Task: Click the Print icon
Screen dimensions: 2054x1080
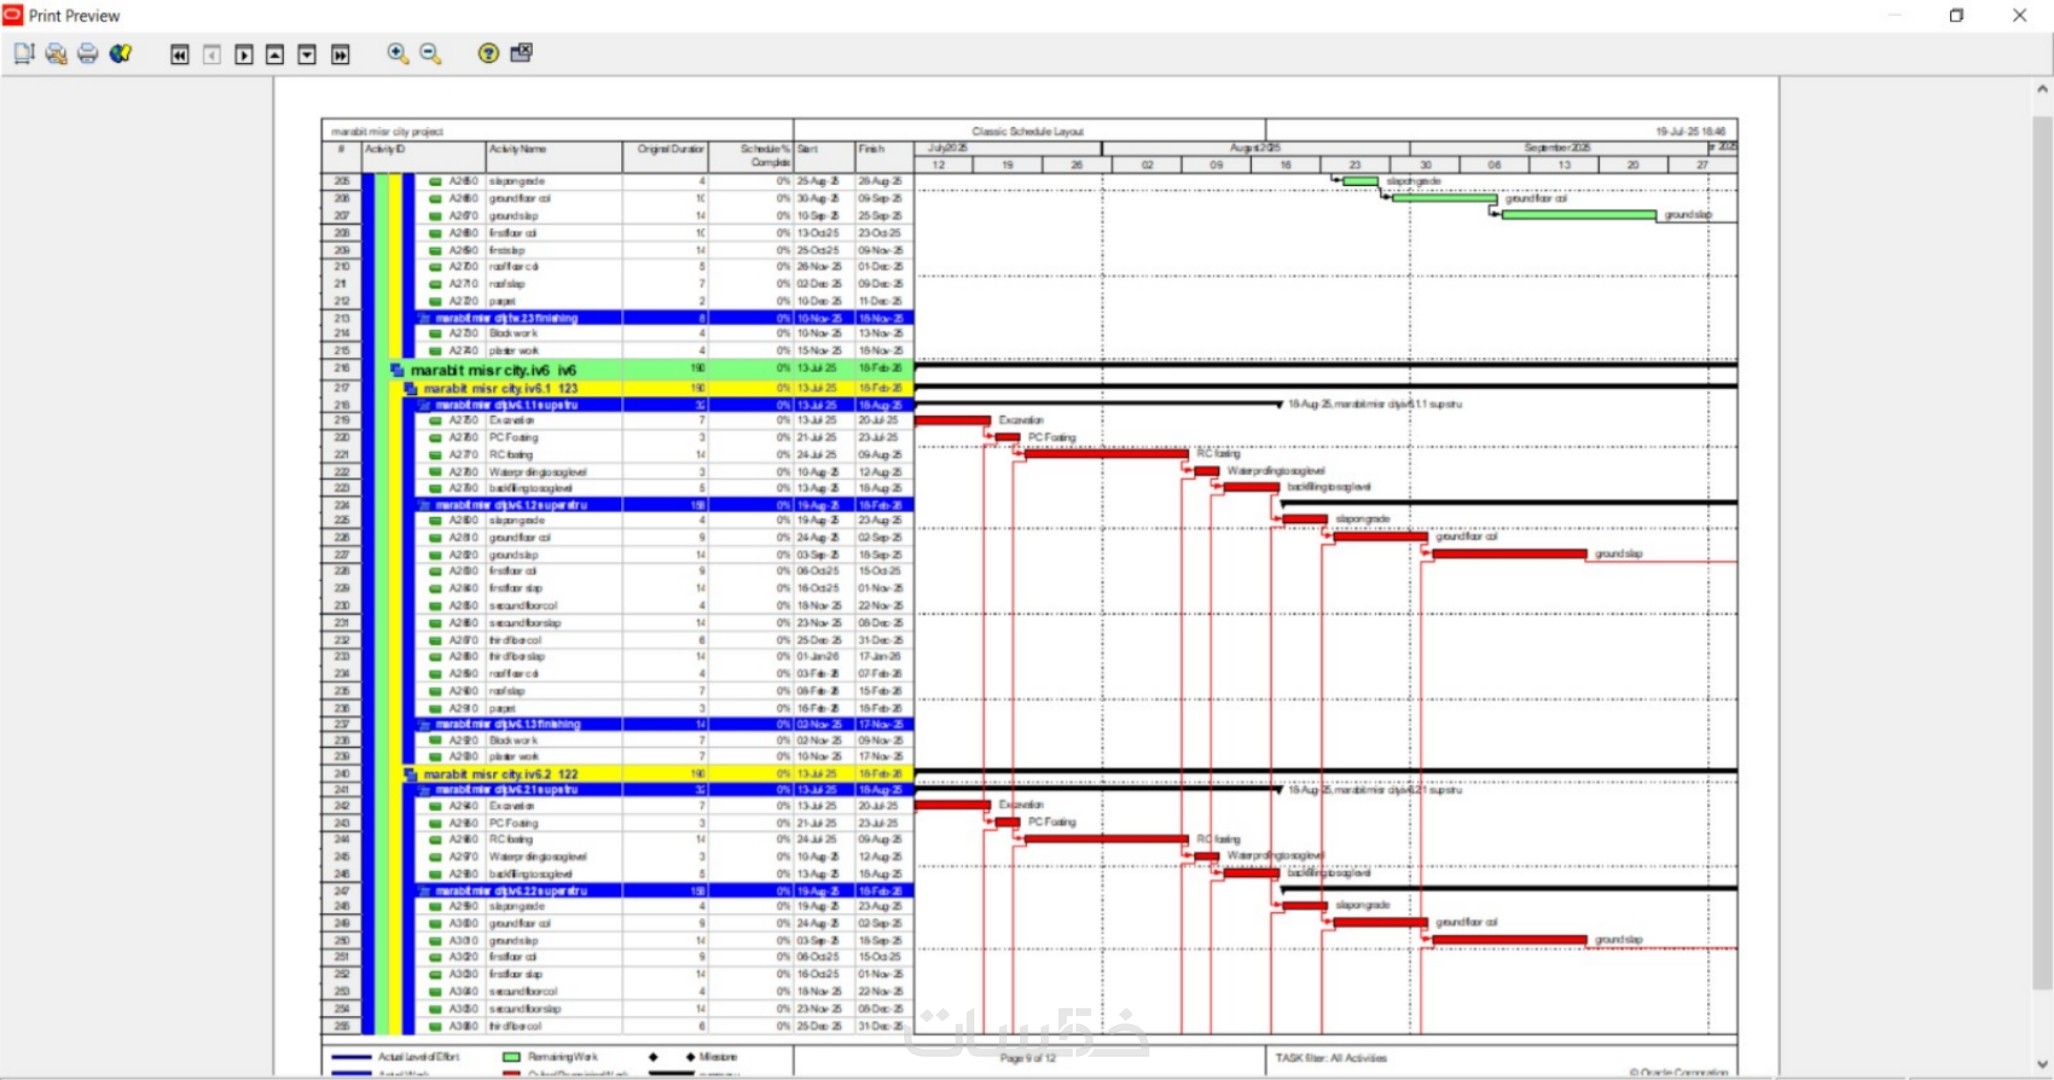Action: [x=88, y=54]
